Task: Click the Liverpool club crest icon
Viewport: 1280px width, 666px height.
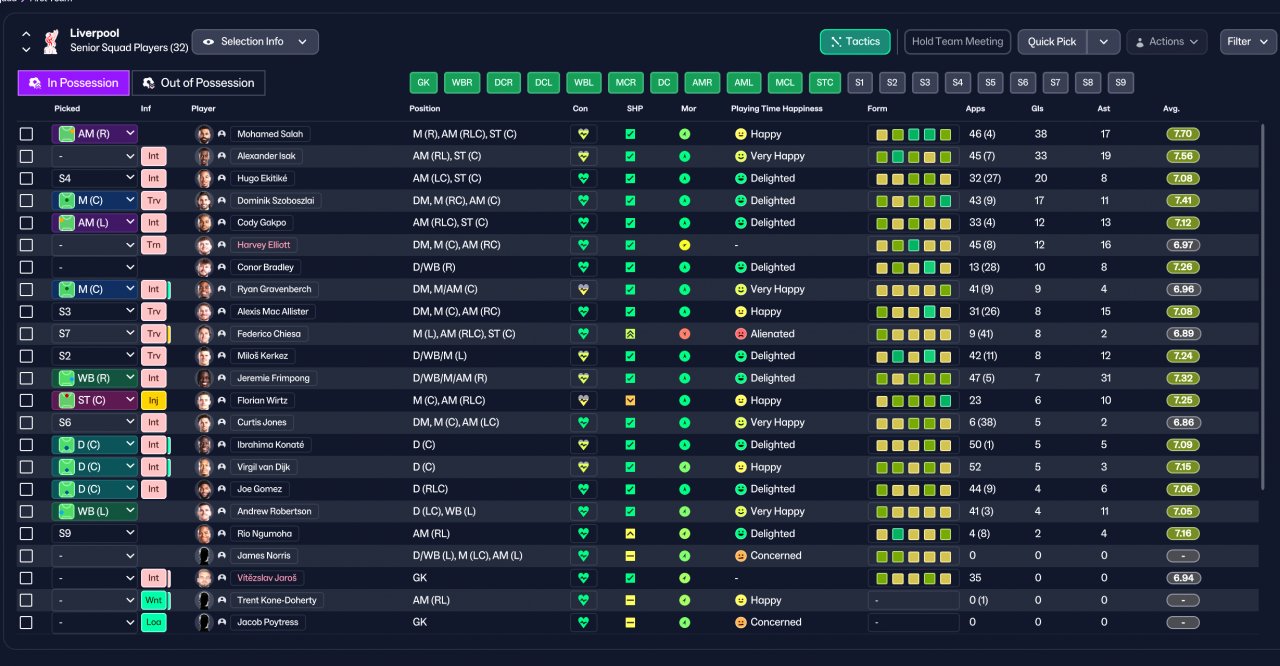Action: click(x=52, y=41)
